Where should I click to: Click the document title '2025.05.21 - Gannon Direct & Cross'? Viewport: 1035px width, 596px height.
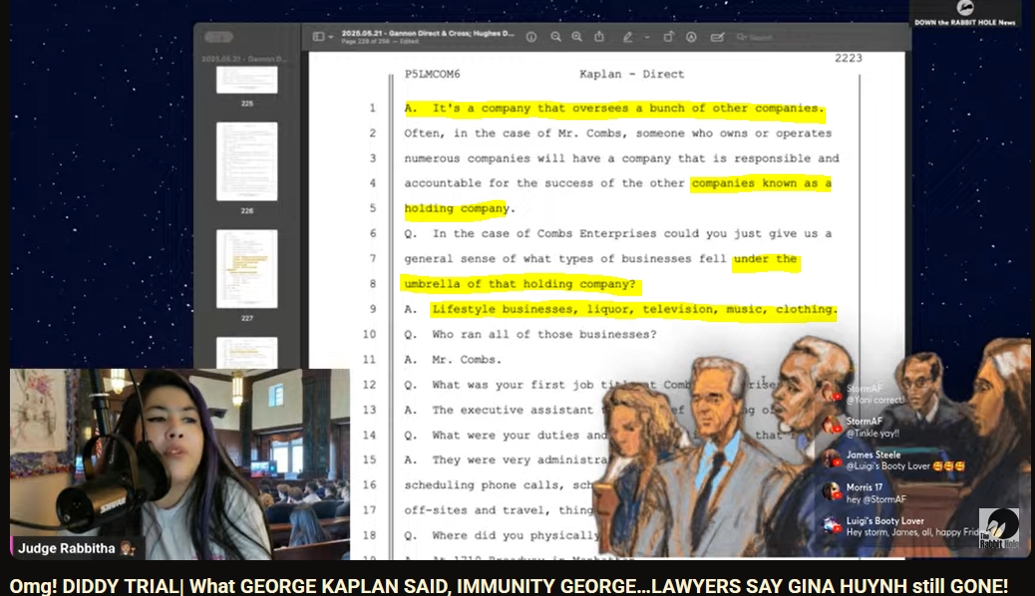click(427, 33)
